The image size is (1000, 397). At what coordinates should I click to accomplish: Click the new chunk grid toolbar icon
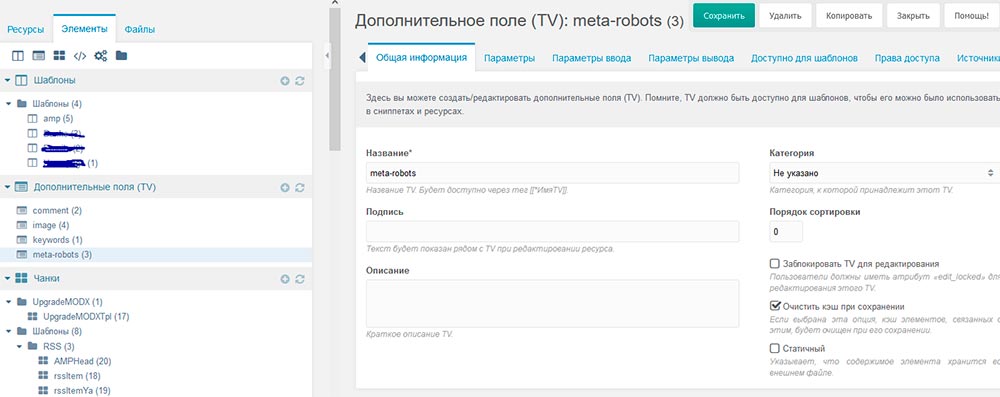(x=59, y=56)
